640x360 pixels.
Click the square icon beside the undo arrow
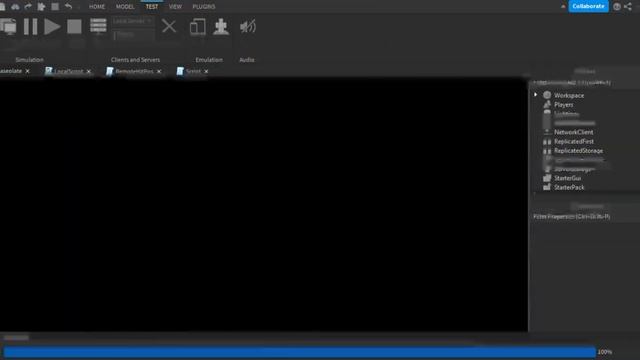[x=55, y=6]
